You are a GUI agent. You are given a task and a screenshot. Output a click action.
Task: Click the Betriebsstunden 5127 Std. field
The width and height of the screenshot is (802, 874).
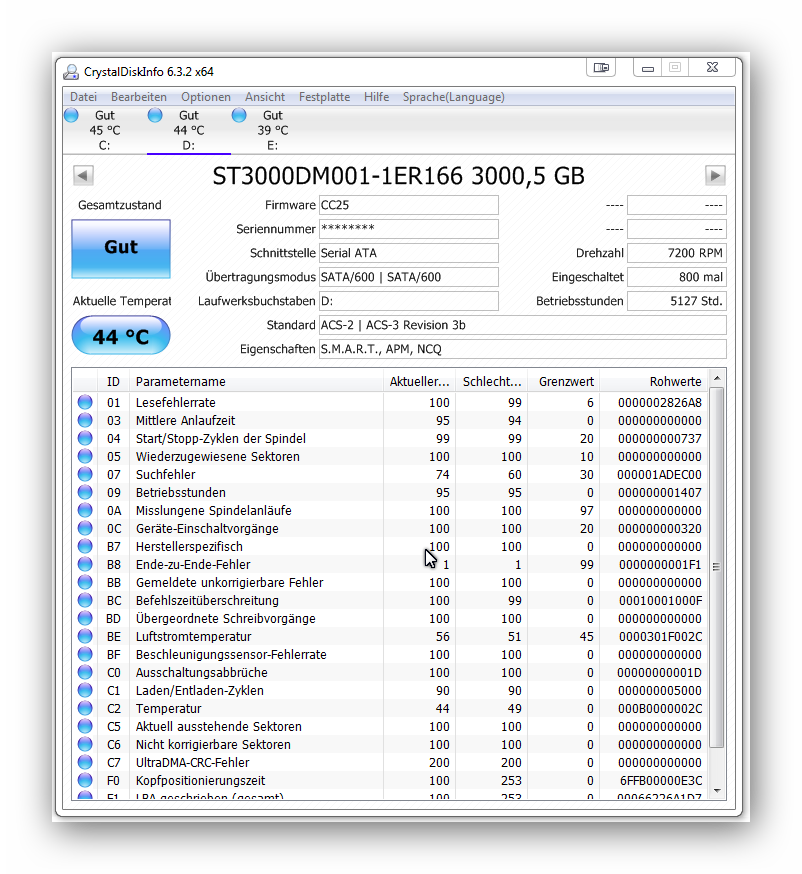(677, 301)
